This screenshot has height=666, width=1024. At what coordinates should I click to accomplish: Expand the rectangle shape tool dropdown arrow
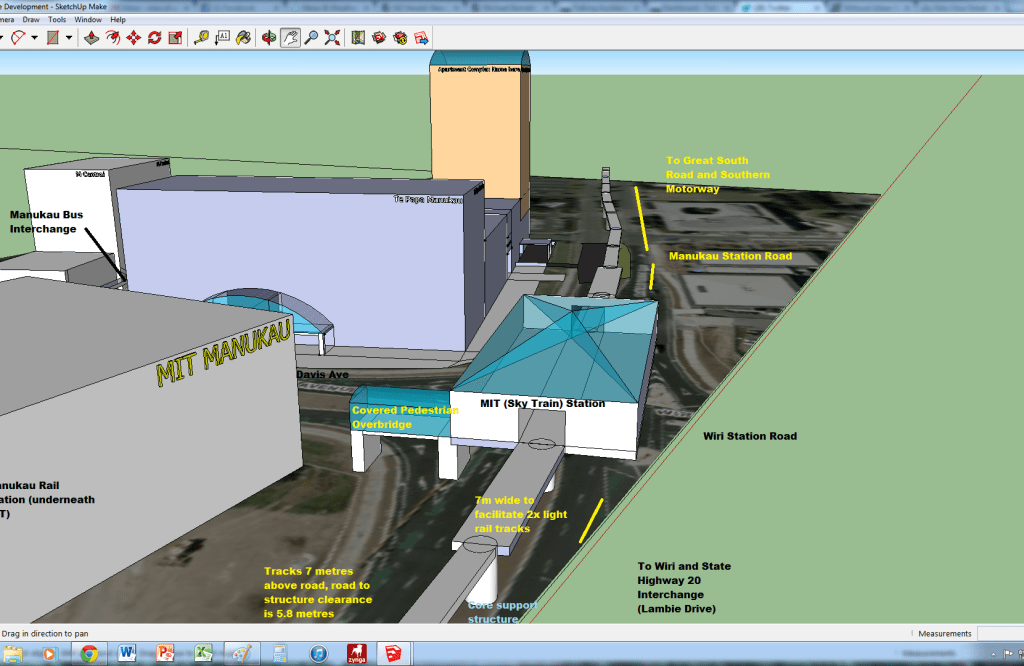pos(69,38)
